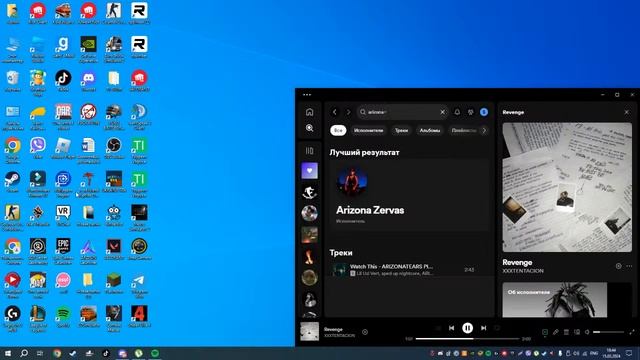Viewport: 640px width, 360px height.
Task: Open Windows taskbar search
Action: pyautogui.click(x=24, y=353)
